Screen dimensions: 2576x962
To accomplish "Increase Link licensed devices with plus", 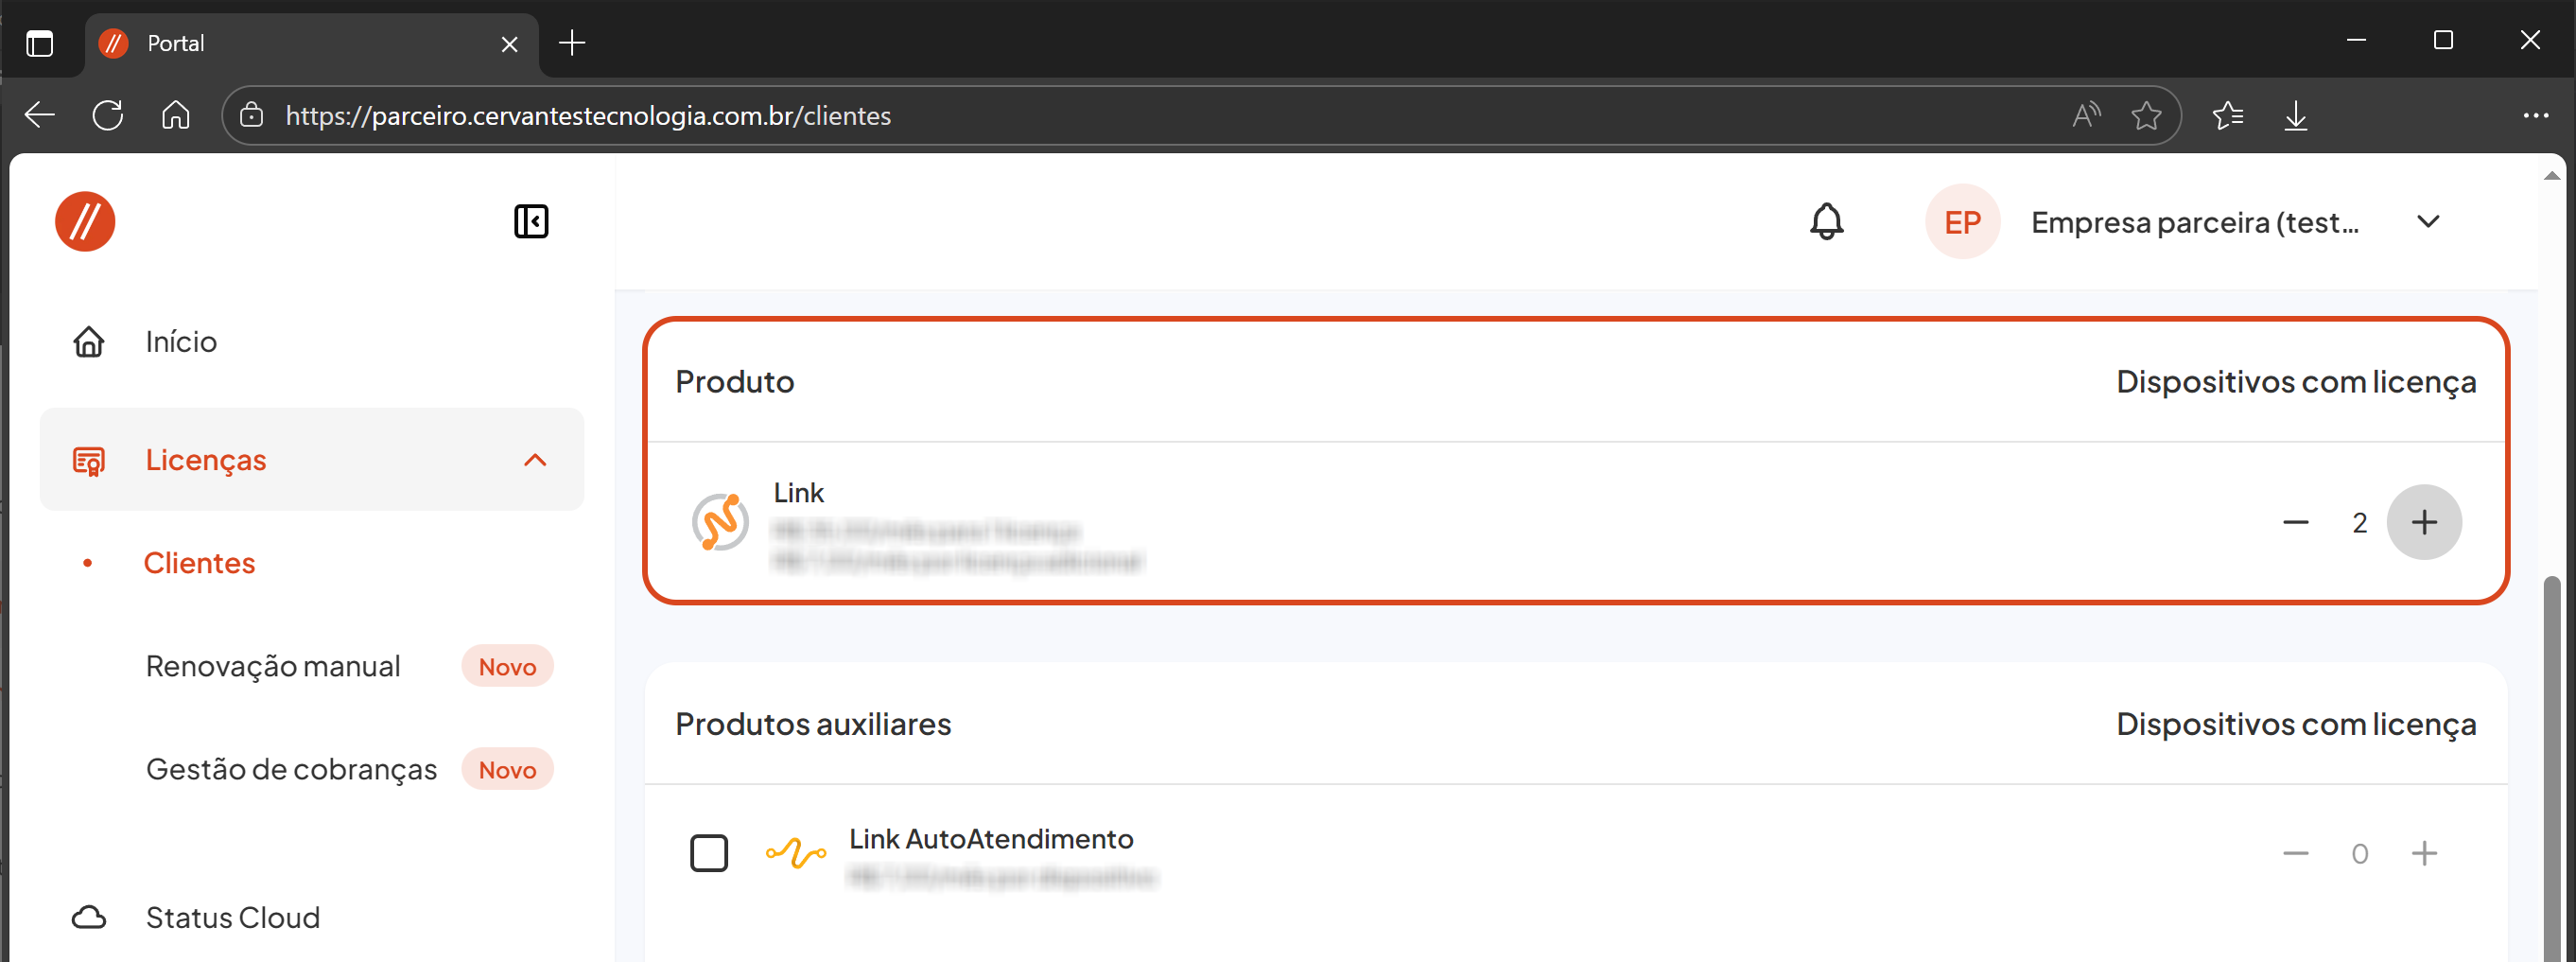I will pos(2423,522).
